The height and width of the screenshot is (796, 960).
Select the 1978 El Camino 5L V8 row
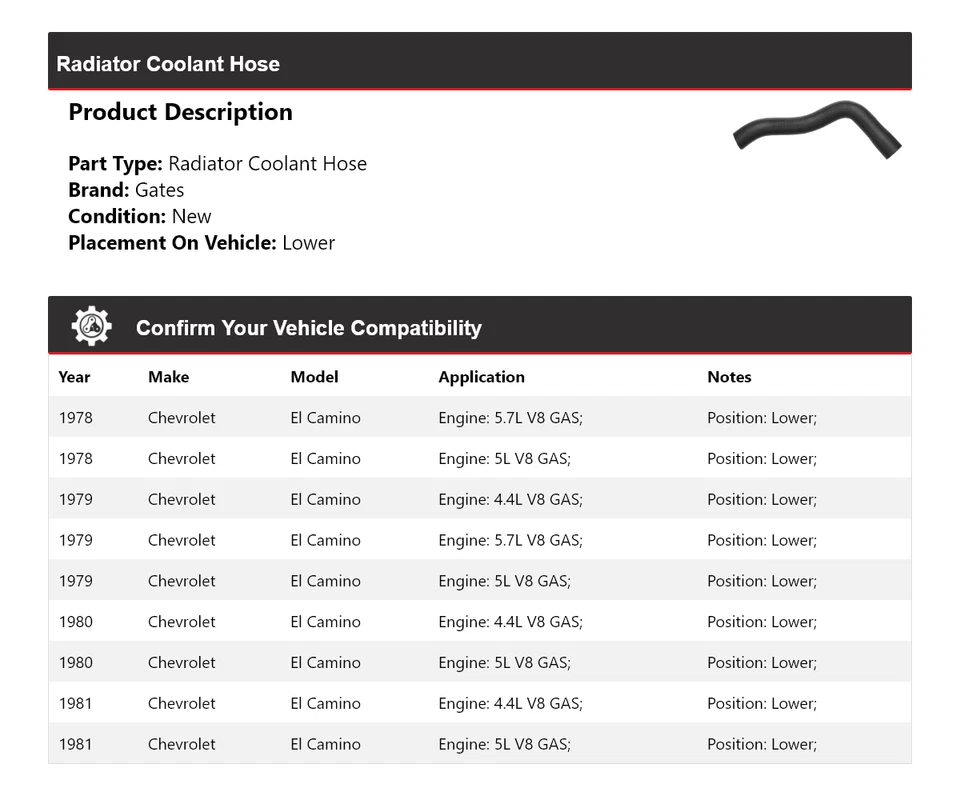pyautogui.click(x=479, y=459)
